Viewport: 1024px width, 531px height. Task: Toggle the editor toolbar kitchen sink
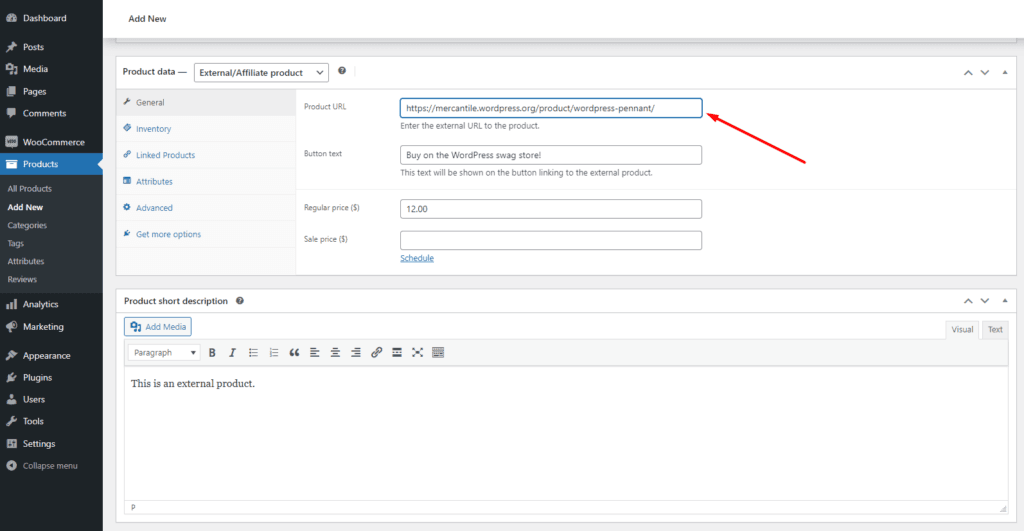tap(438, 353)
